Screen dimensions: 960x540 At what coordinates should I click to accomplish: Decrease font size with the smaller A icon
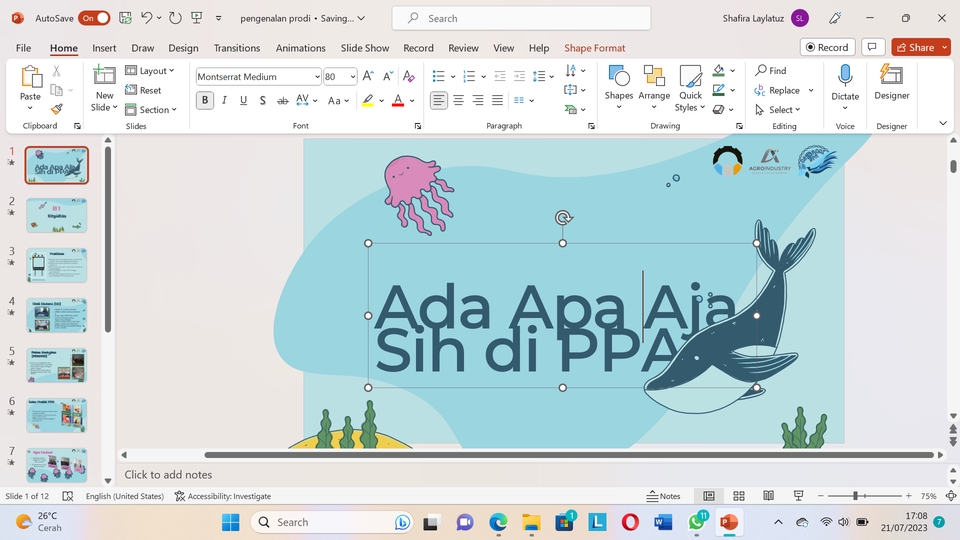(x=388, y=76)
